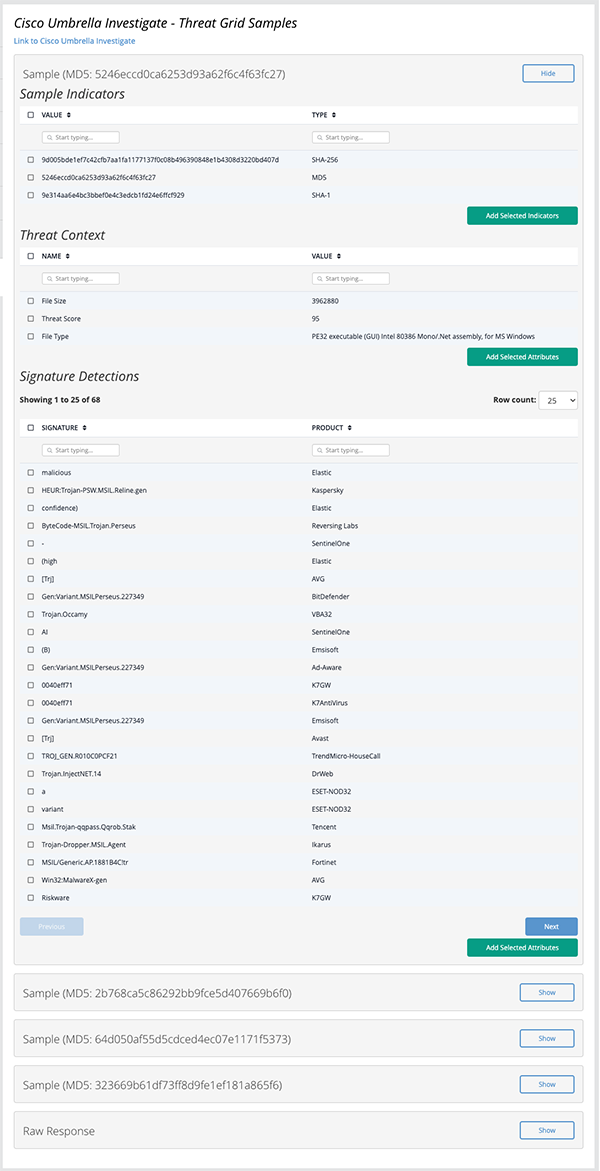Viewport: 600px width, 1171px height.
Task: Click the BitDefender product cell
Action: coord(329,597)
